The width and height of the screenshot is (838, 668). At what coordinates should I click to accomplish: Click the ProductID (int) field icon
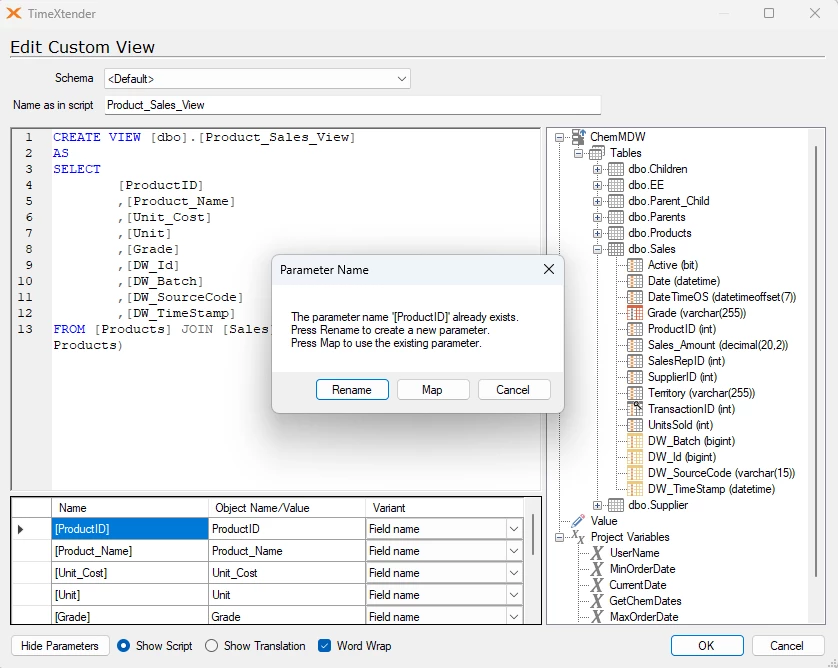pos(635,329)
